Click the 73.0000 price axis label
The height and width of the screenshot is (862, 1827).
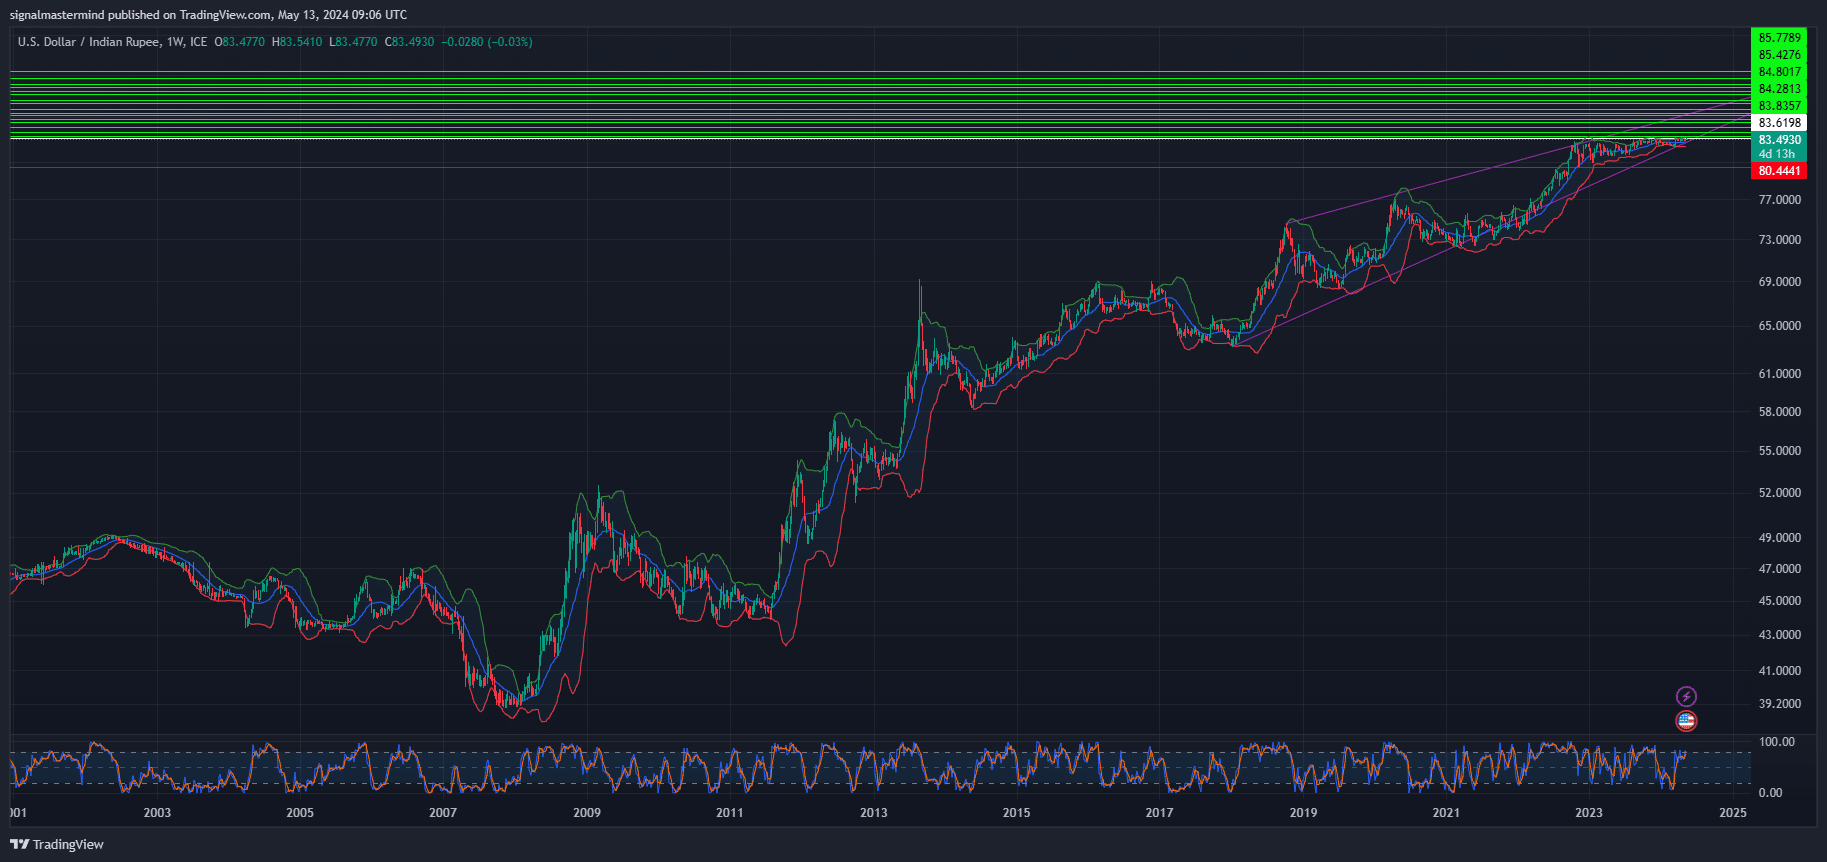pyautogui.click(x=1780, y=240)
